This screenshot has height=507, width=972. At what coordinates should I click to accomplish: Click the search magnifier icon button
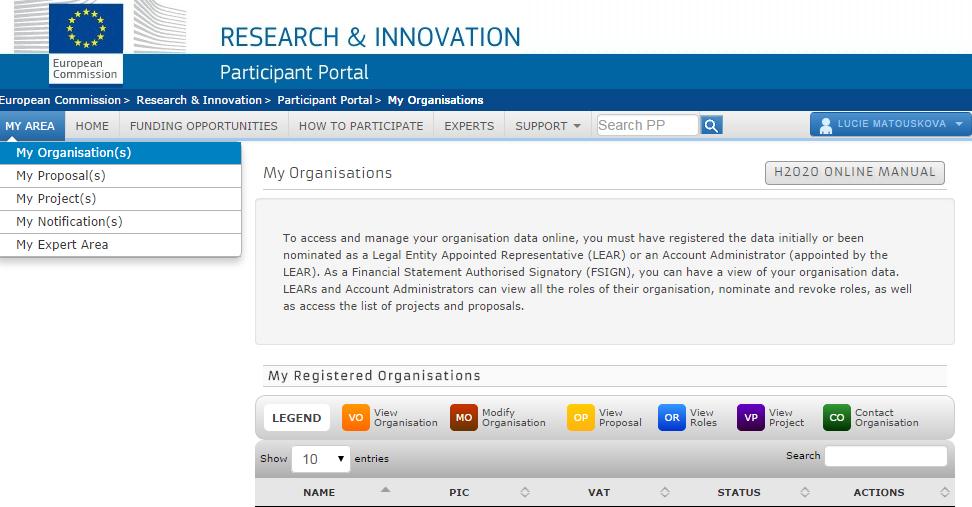pyautogui.click(x=711, y=125)
